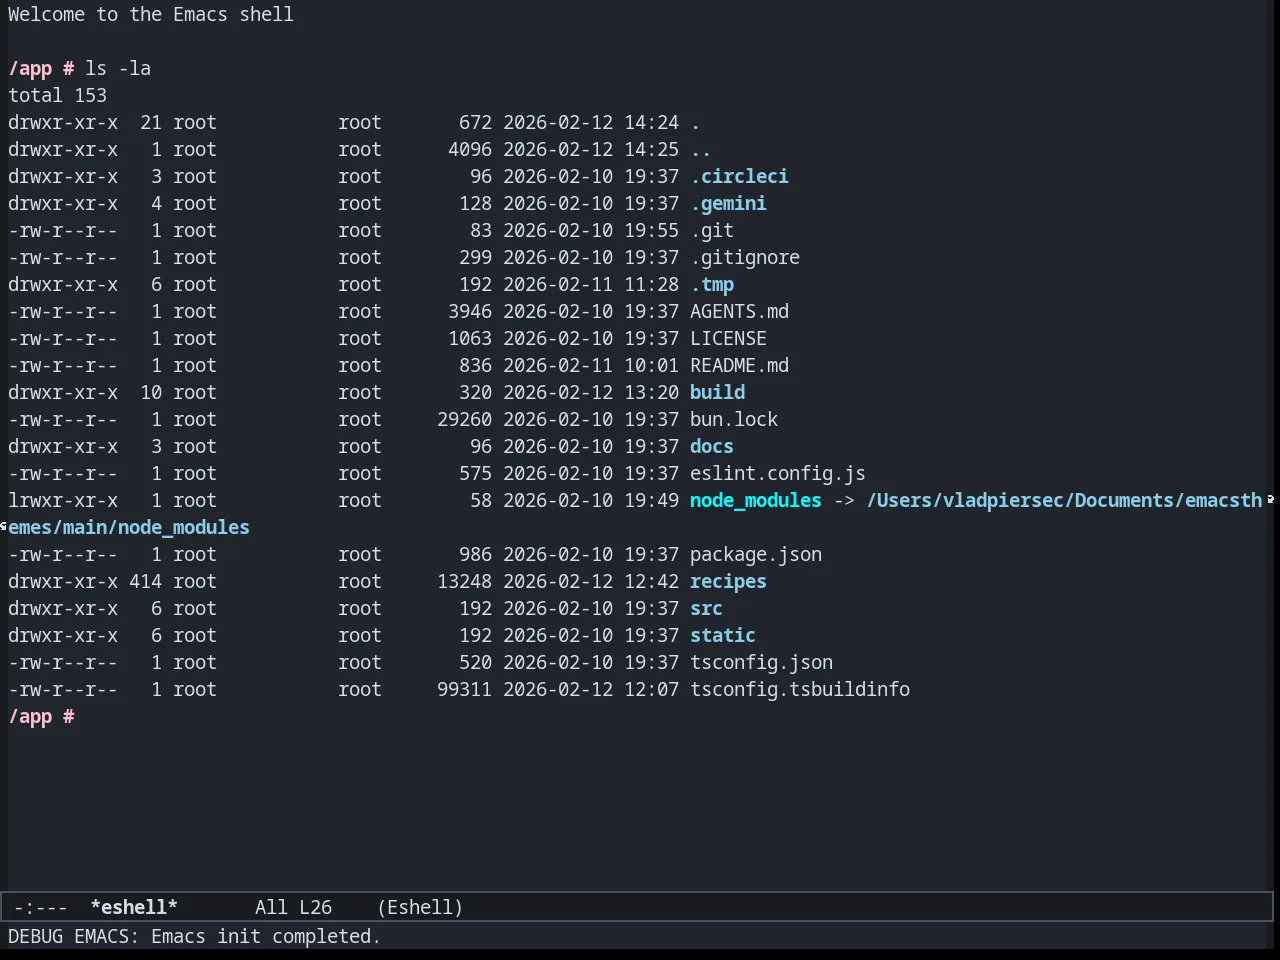Click the *eshell* buffer name in mode line
Viewport: 1280px width, 960px height.
134,907
